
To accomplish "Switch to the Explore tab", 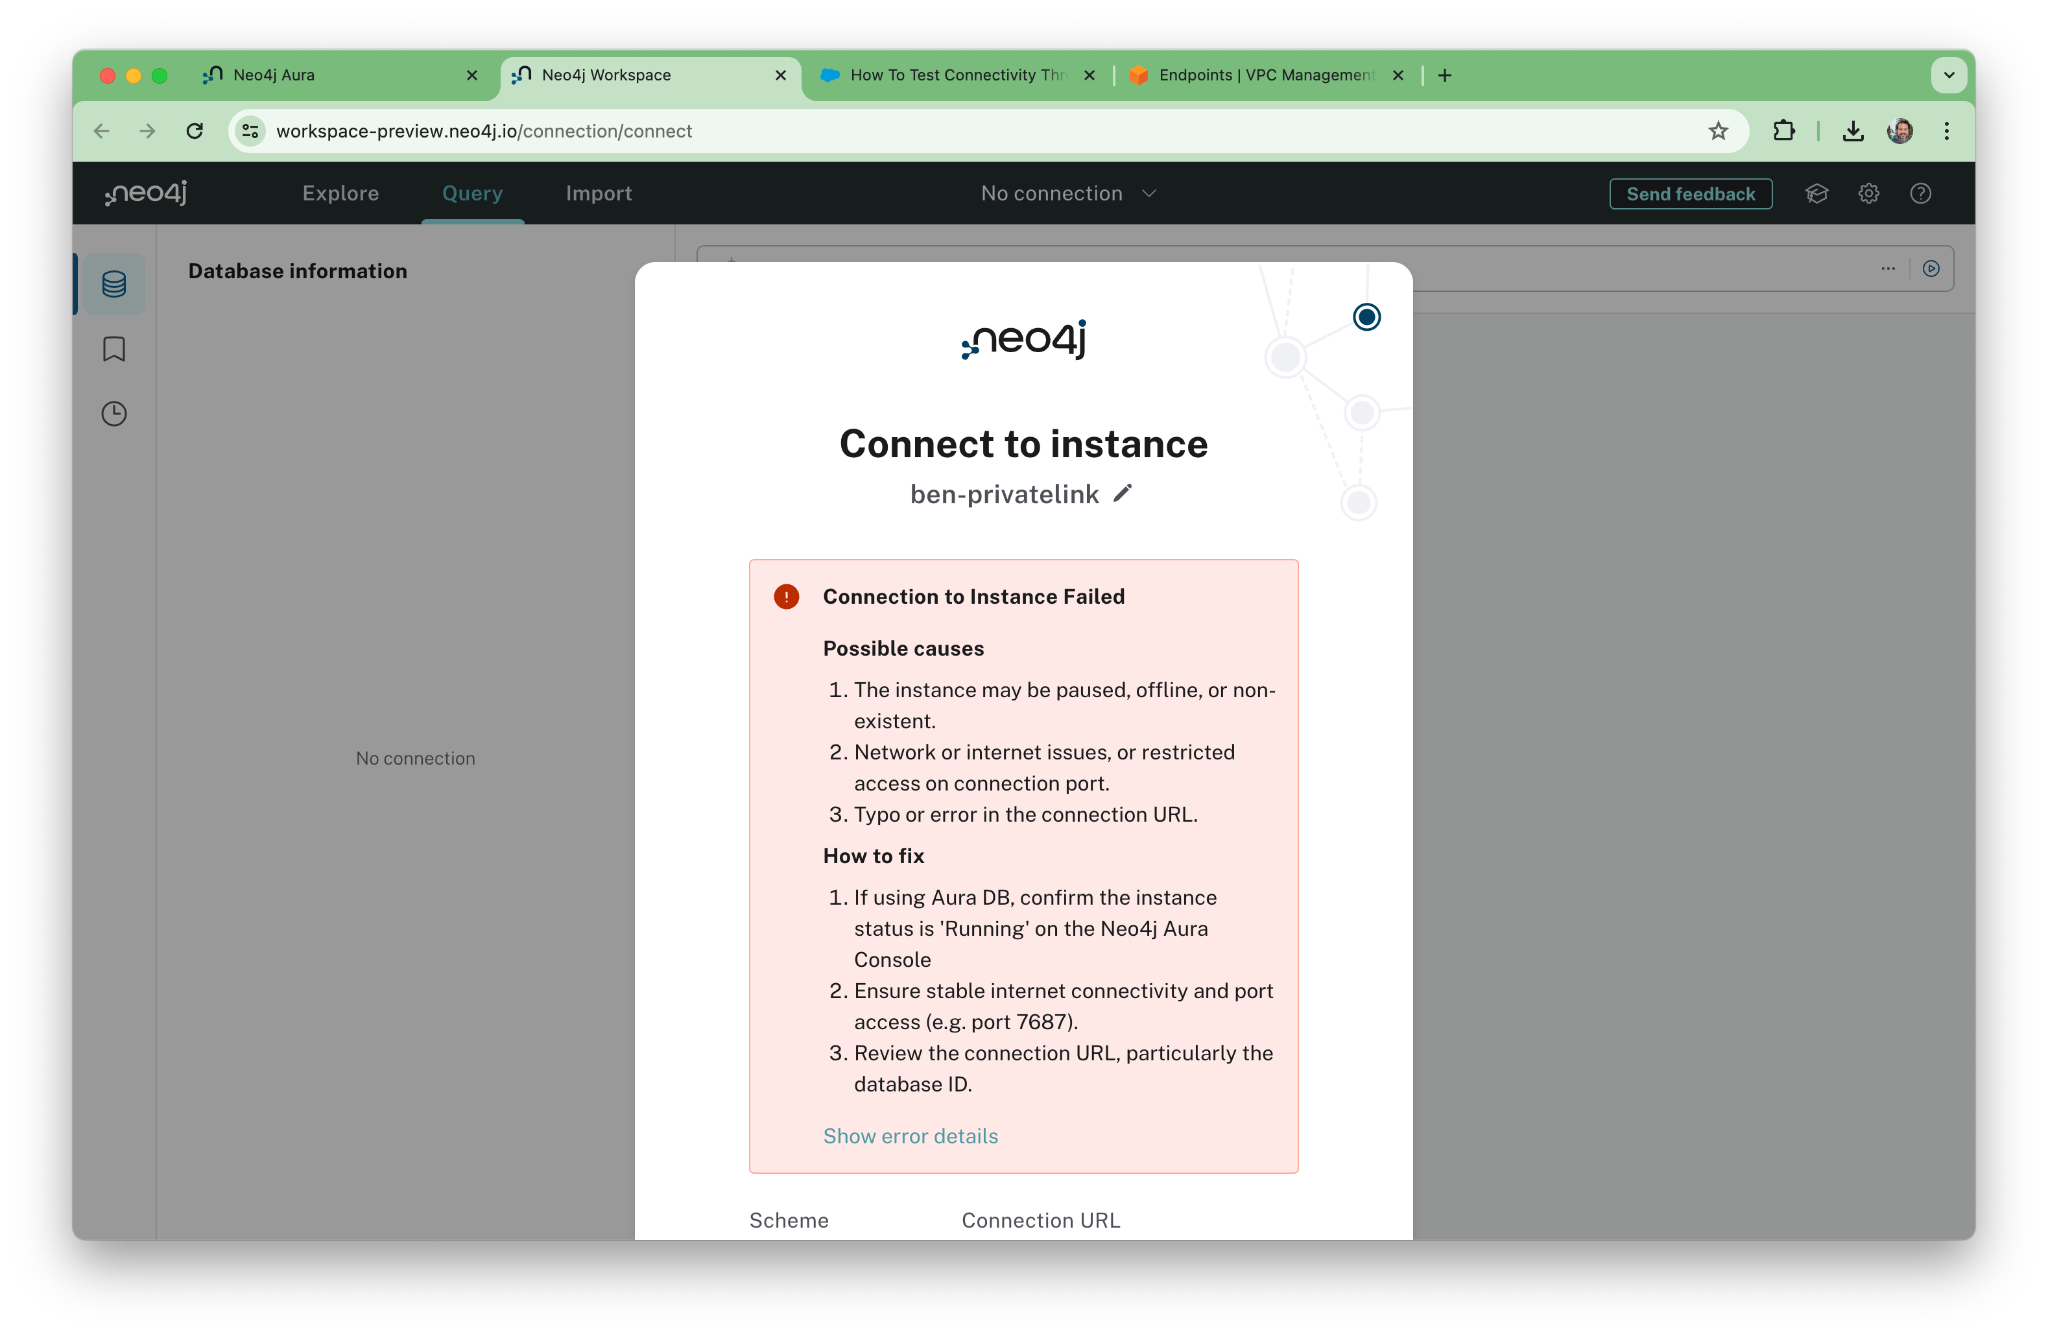I will pyautogui.click(x=341, y=193).
